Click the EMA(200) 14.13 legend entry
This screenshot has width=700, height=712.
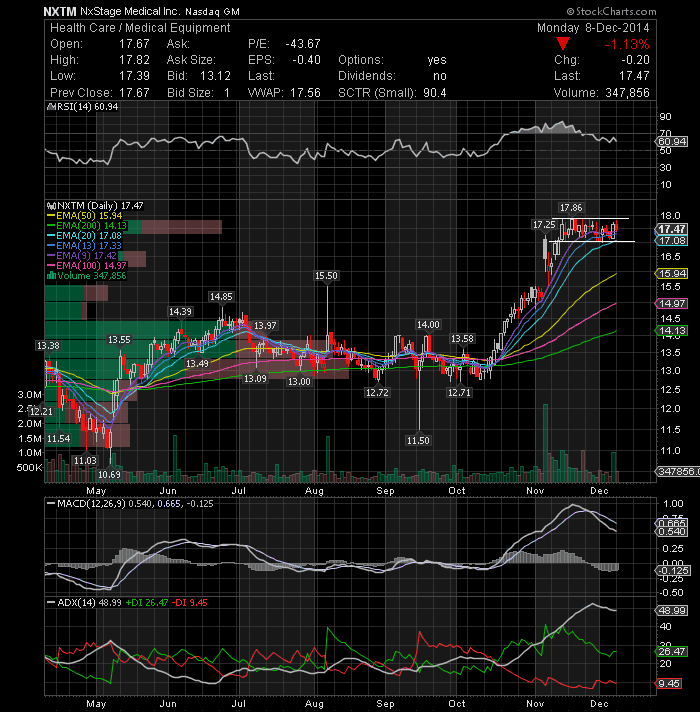(87, 226)
